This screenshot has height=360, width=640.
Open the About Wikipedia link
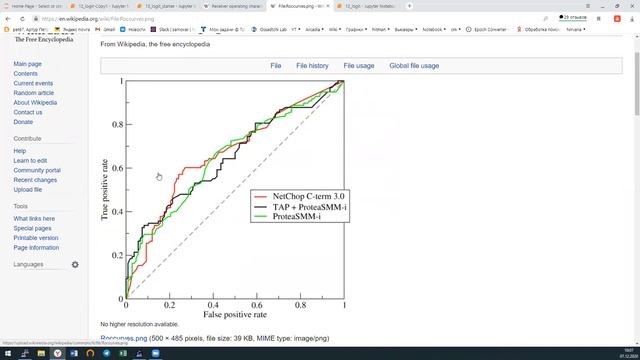coord(35,102)
